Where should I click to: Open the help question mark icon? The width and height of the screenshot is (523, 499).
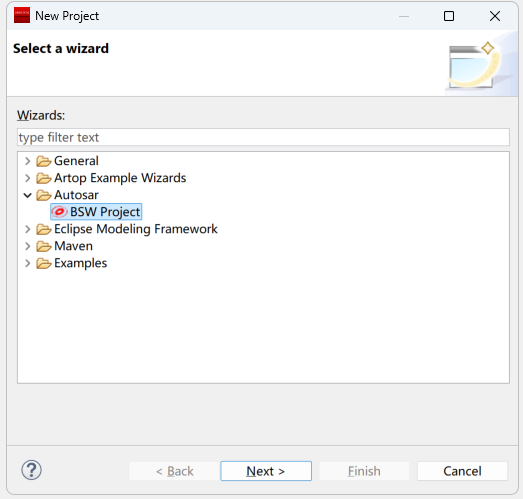[x=31, y=470]
